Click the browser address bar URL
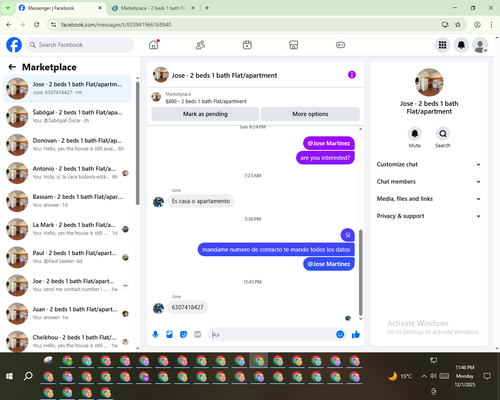The width and height of the screenshot is (500, 400). point(116,25)
